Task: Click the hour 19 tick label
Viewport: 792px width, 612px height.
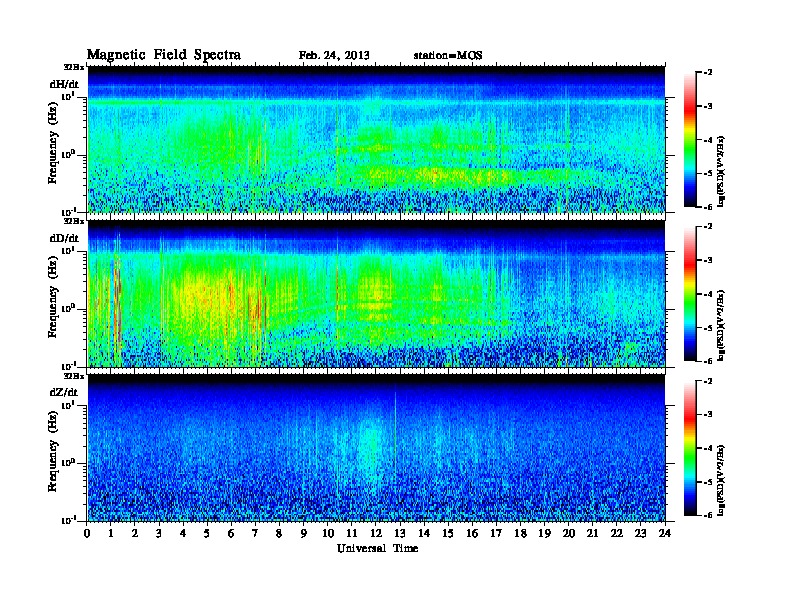Action: click(x=544, y=533)
